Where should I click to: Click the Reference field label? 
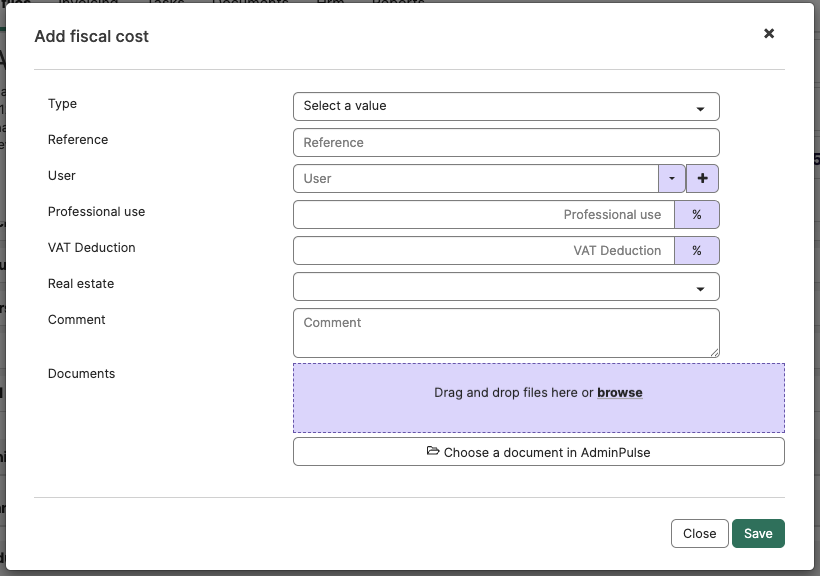click(x=78, y=140)
